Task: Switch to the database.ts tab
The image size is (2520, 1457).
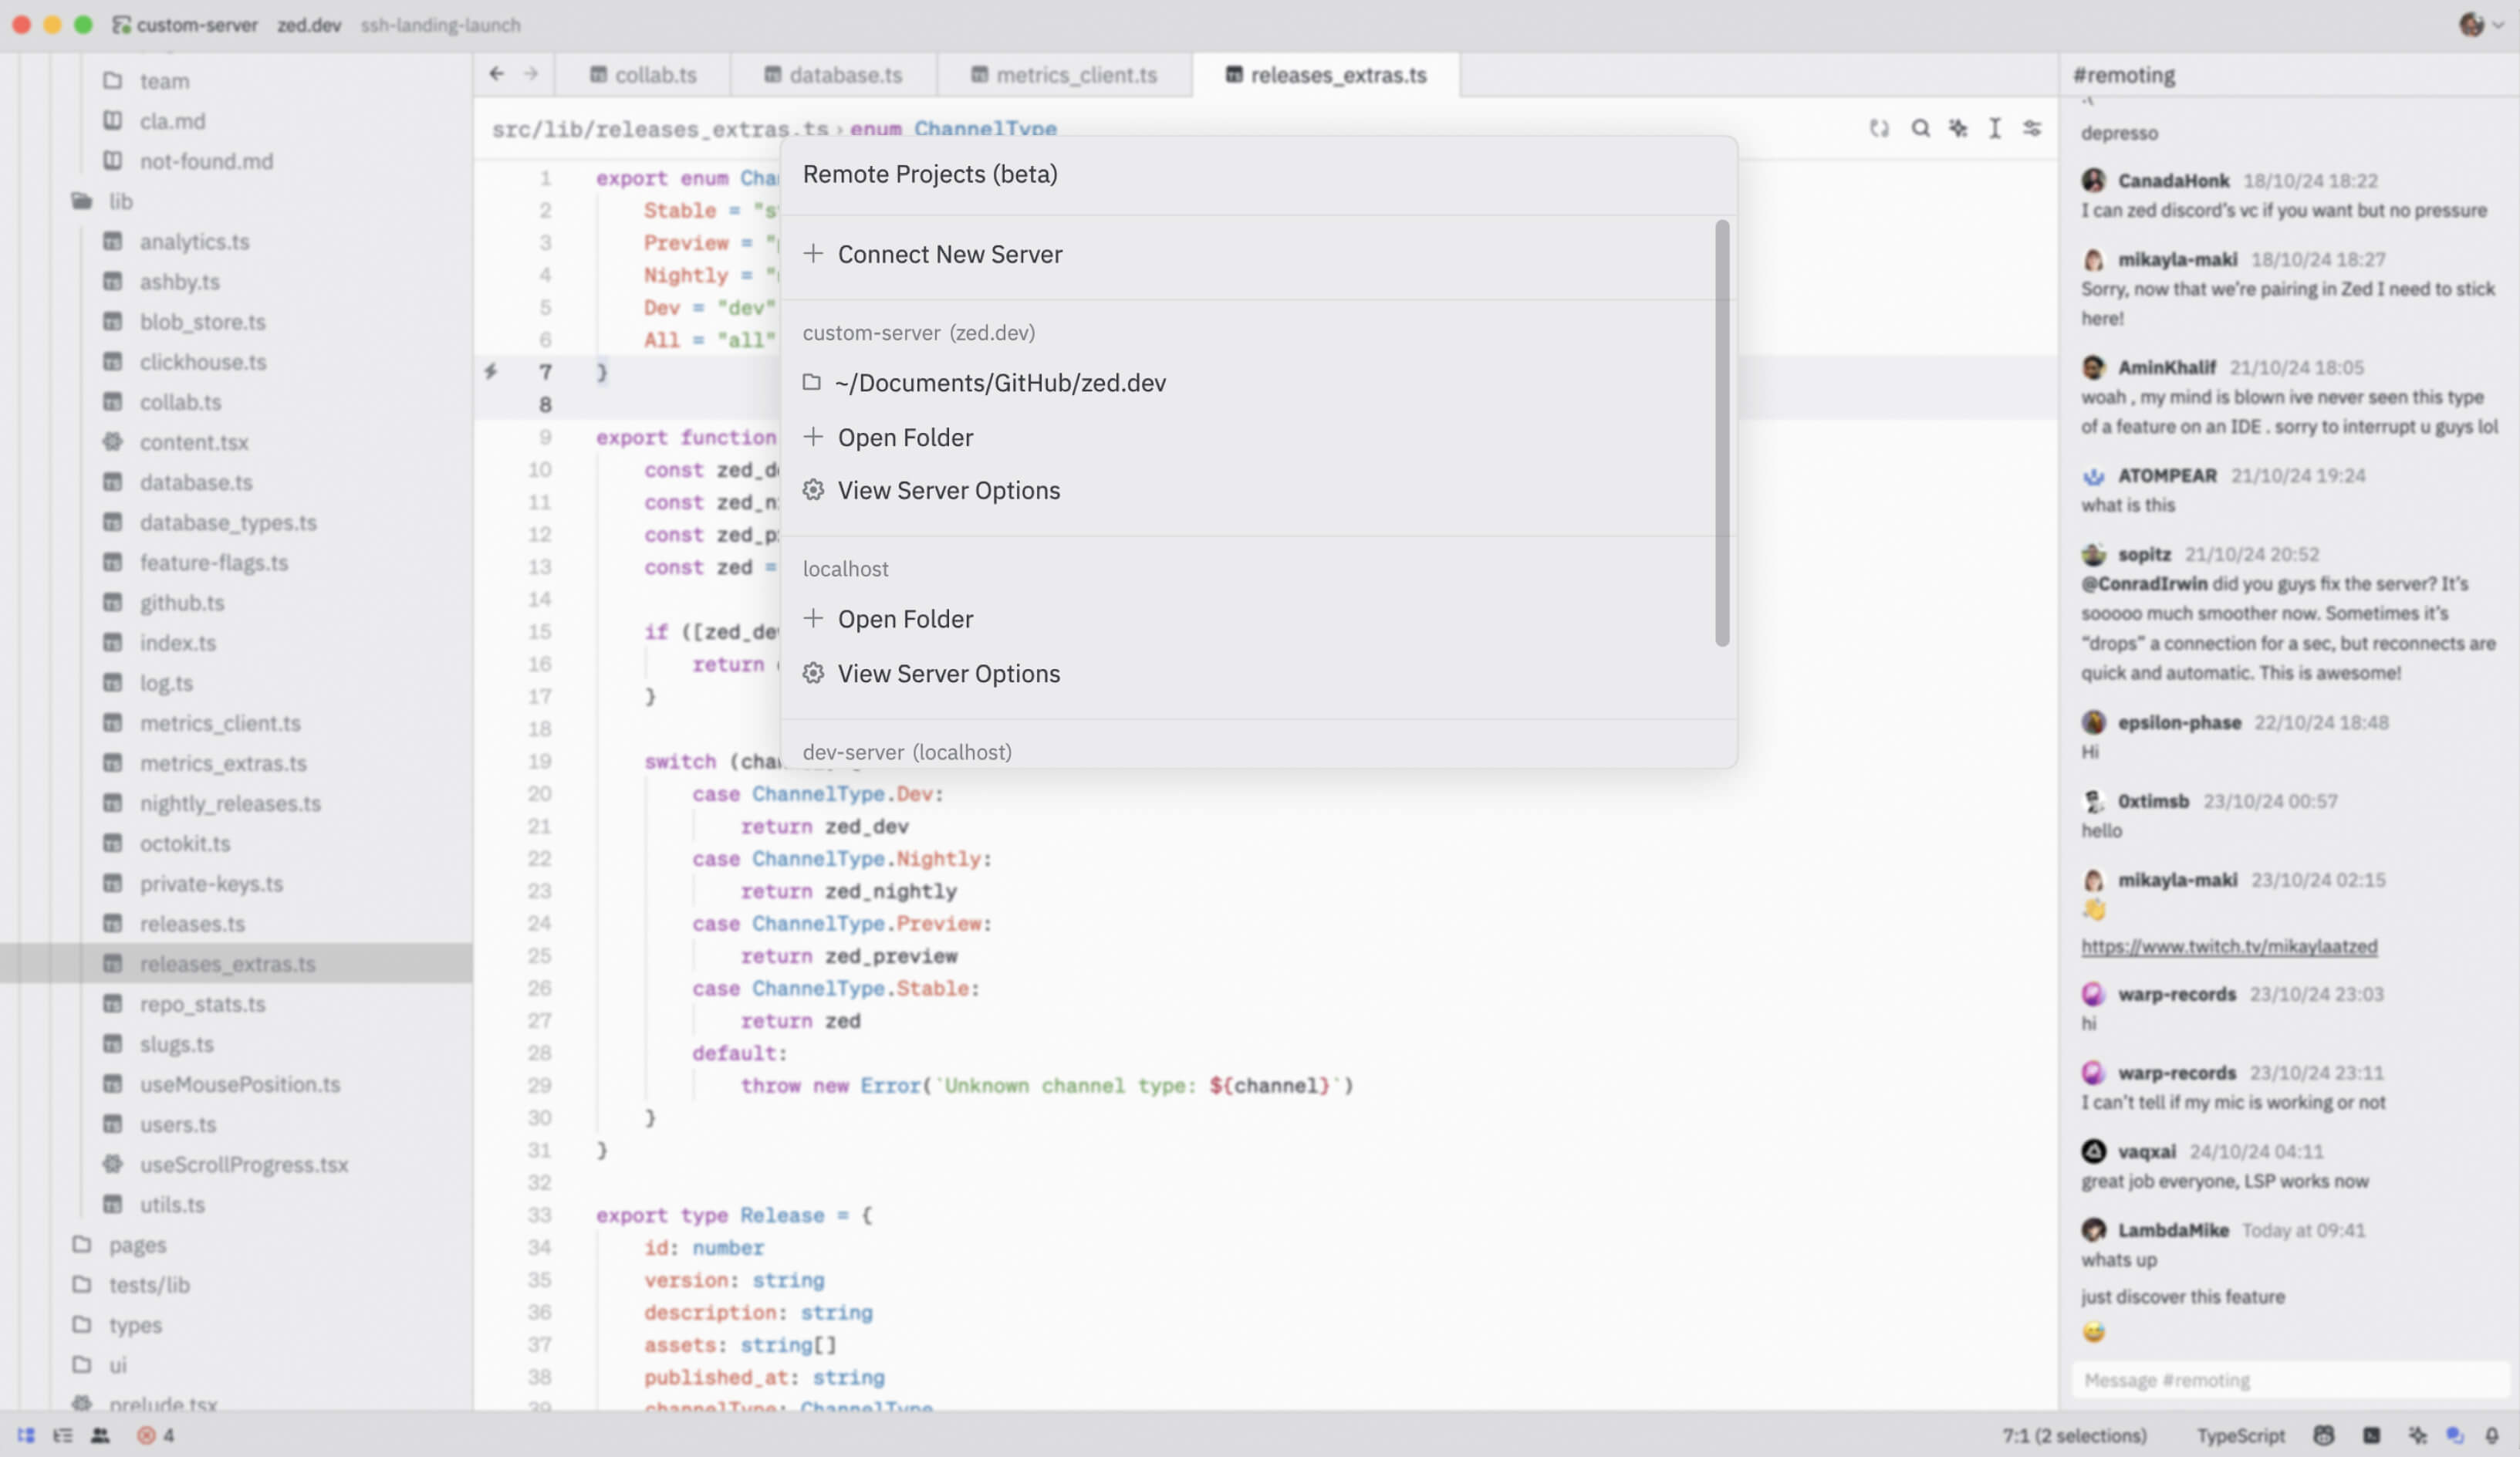Action: pyautogui.click(x=833, y=75)
